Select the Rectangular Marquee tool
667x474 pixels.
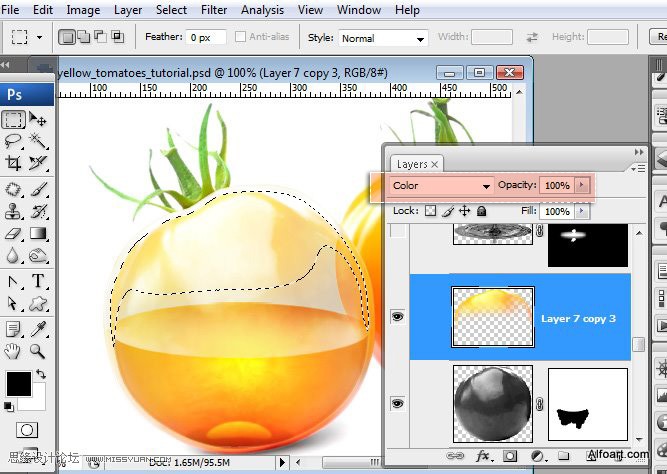click(x=13, y=119)
